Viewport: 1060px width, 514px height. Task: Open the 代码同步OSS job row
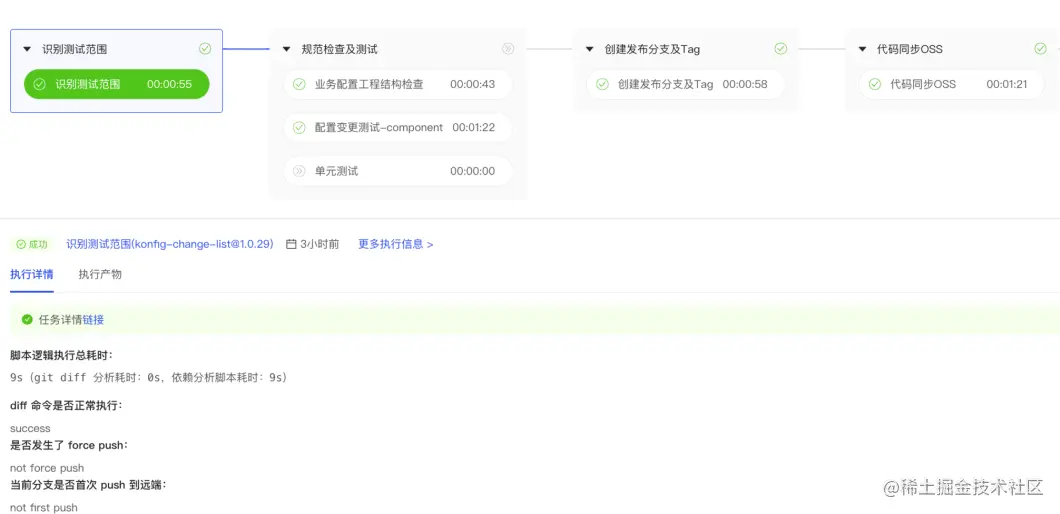(951, 85)
